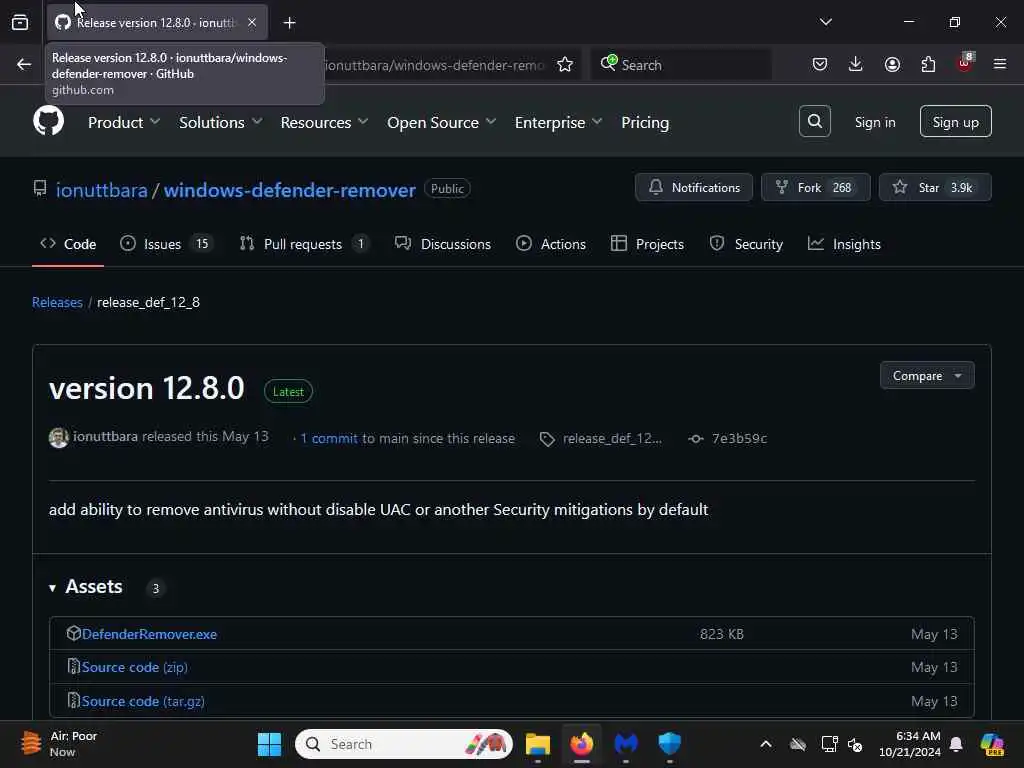This screenshot has width=1024, height=768.
Task: Expand the Resources menu
Action: 324,122
